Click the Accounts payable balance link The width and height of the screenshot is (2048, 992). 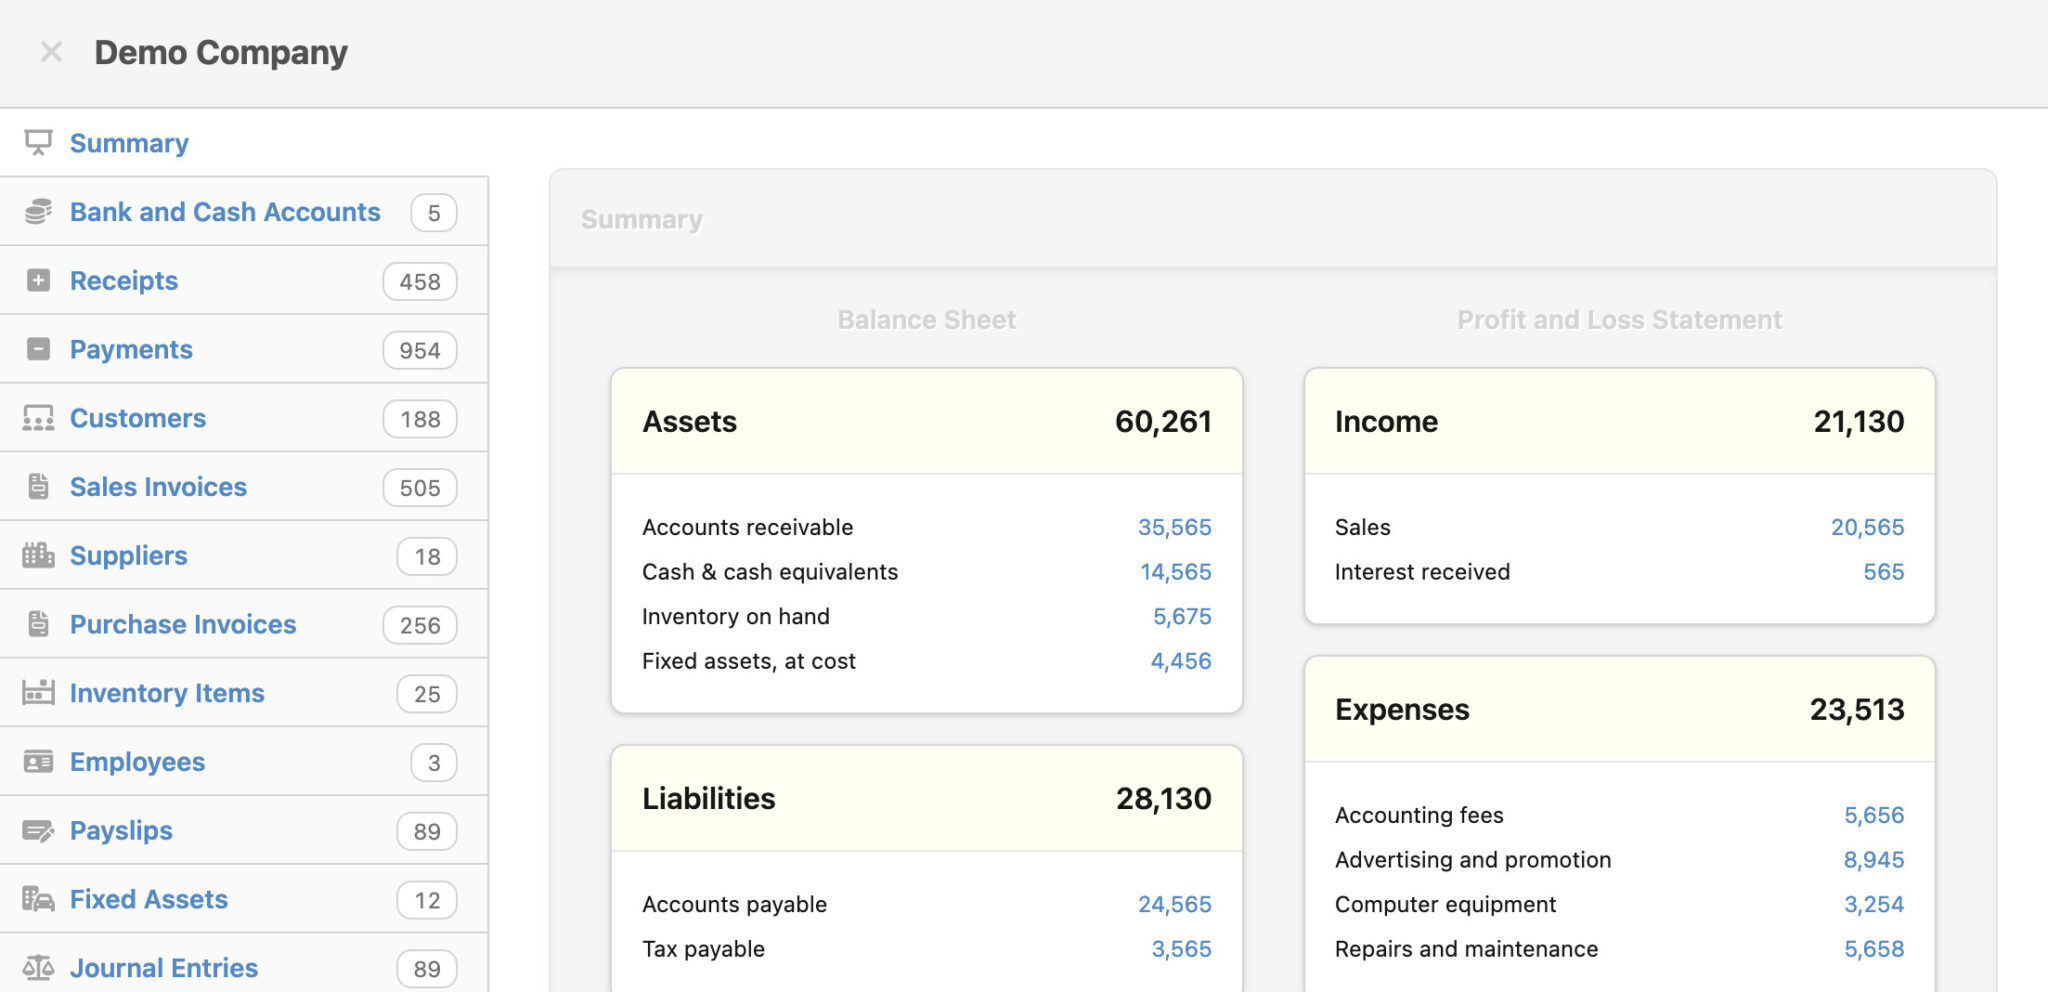click(1174, 903)
